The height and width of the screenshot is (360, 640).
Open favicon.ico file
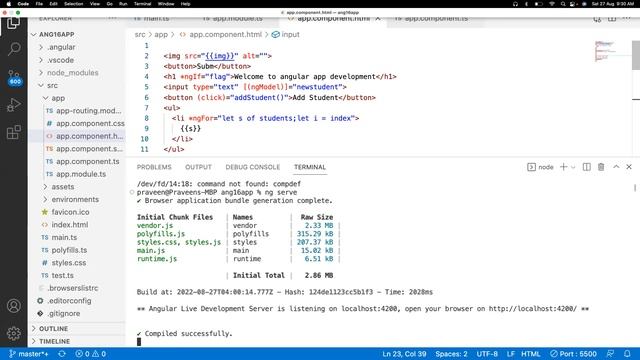coord(78,212)
